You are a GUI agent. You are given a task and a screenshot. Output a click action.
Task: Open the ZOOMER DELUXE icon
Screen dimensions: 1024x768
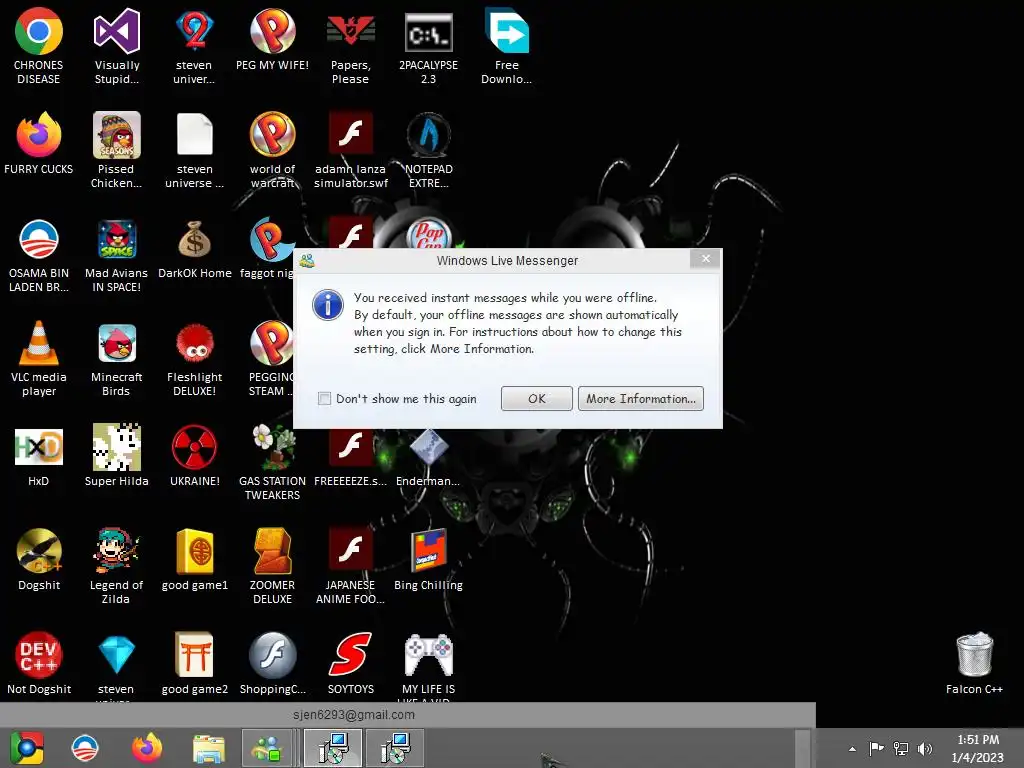click(272, 566)
